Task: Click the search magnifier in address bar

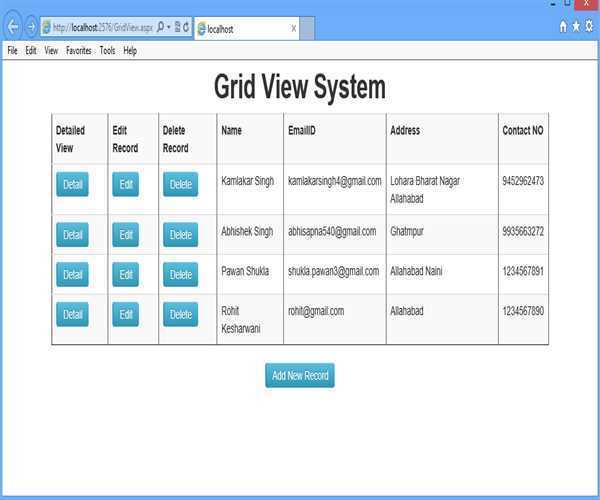Action: [x=161, y=28]
